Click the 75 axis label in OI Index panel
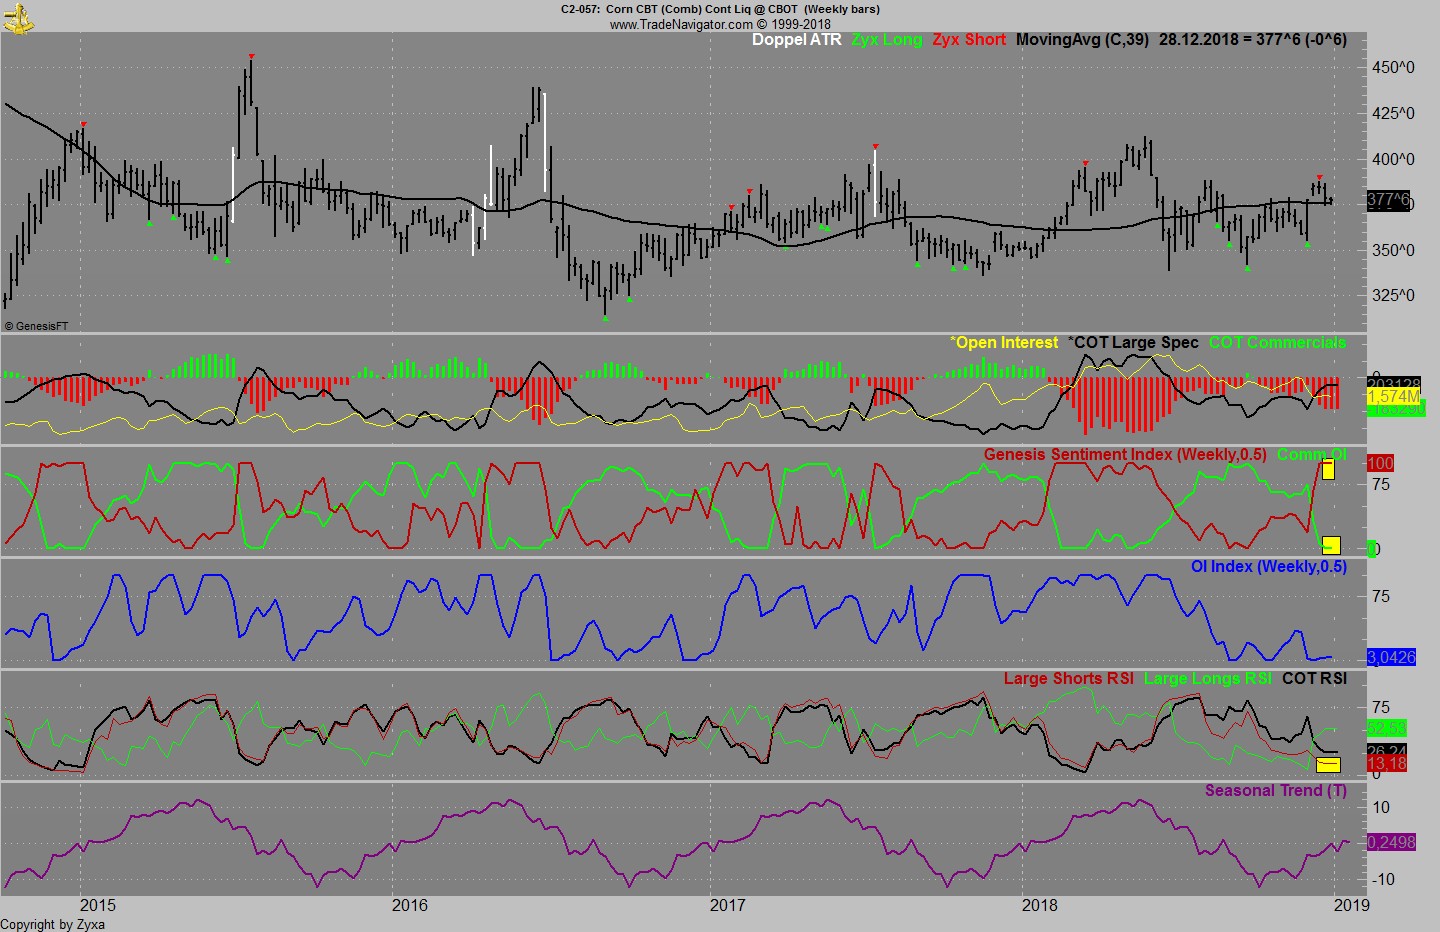This screenshot has height=932, width=1440. (1381, 597)
